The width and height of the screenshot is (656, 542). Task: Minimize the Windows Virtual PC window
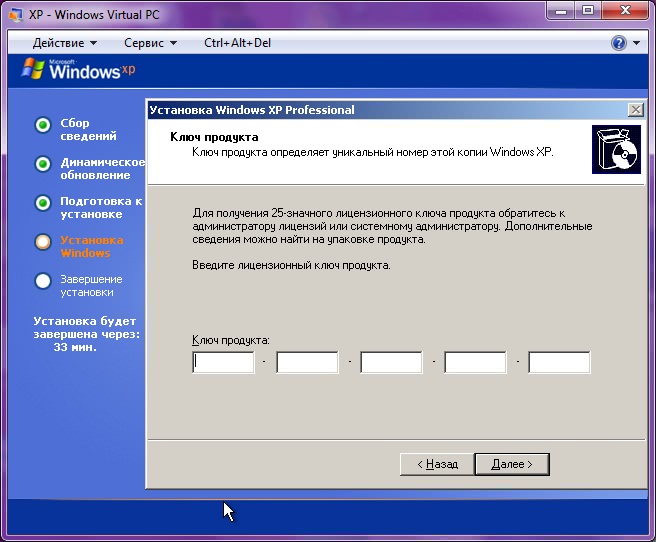pos(561,10)
